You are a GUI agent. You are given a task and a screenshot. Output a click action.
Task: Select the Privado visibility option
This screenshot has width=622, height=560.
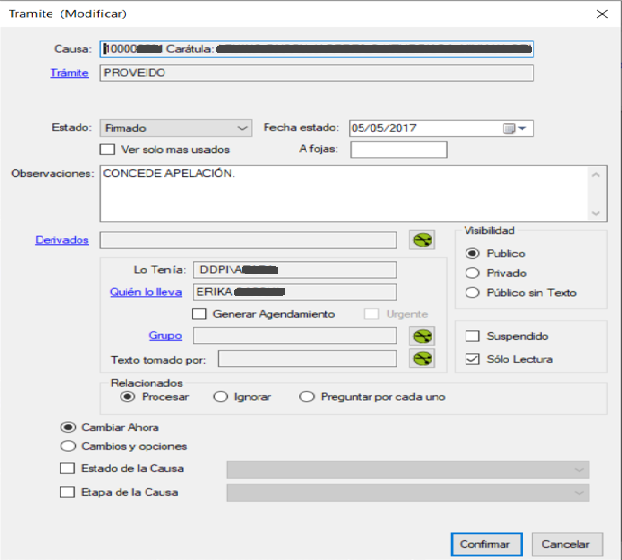pos(474,273)
